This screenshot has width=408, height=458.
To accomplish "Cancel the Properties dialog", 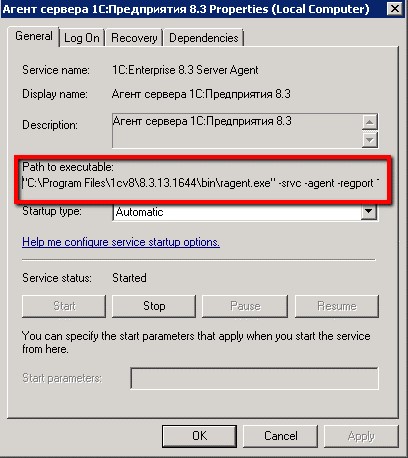I will tap(280, 436).
